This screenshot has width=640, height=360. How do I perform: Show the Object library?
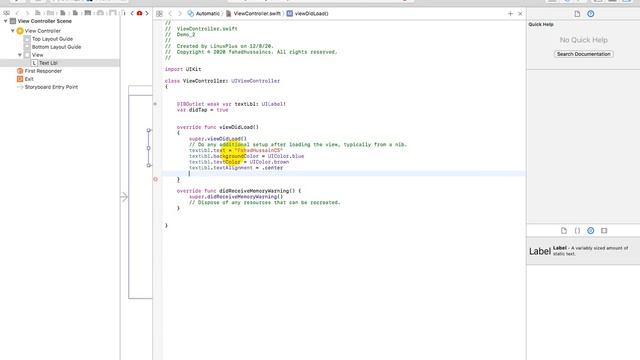point(591,231)
